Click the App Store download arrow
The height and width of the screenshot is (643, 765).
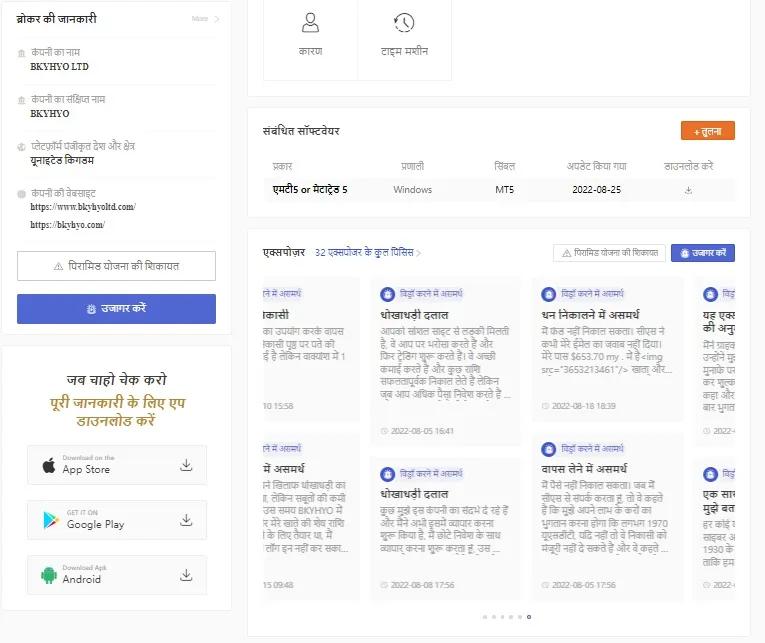[x=186, y=465]
